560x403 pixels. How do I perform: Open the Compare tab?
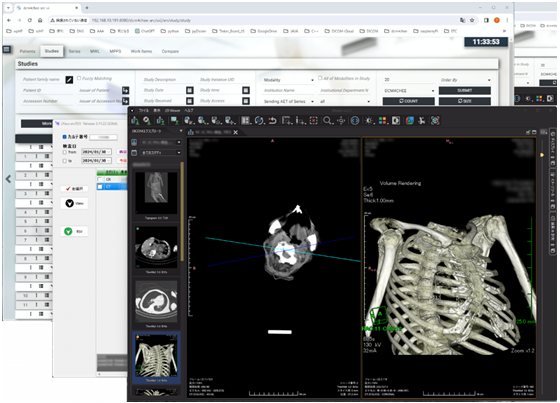tap(170, 51)
